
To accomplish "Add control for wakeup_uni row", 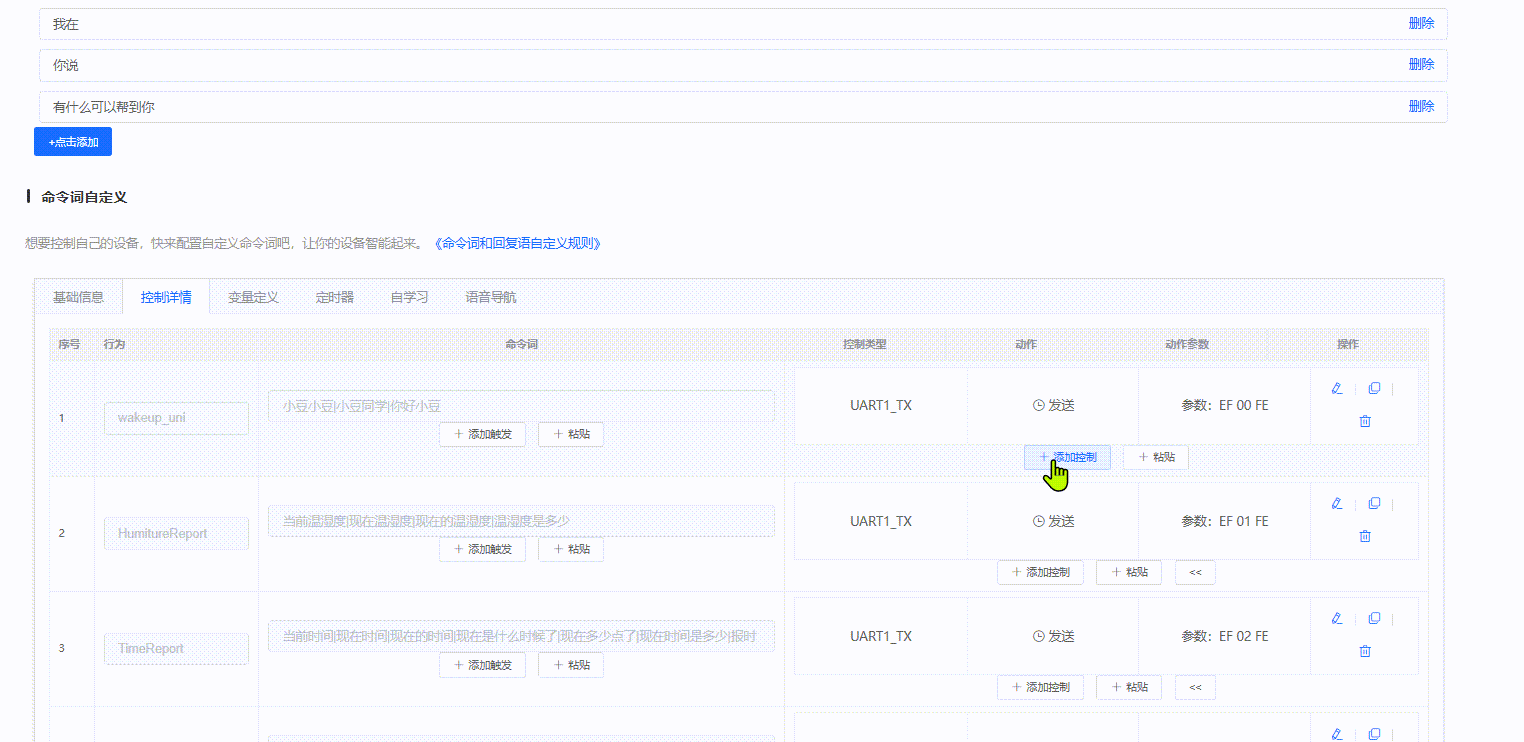I will coord(1067,457).
